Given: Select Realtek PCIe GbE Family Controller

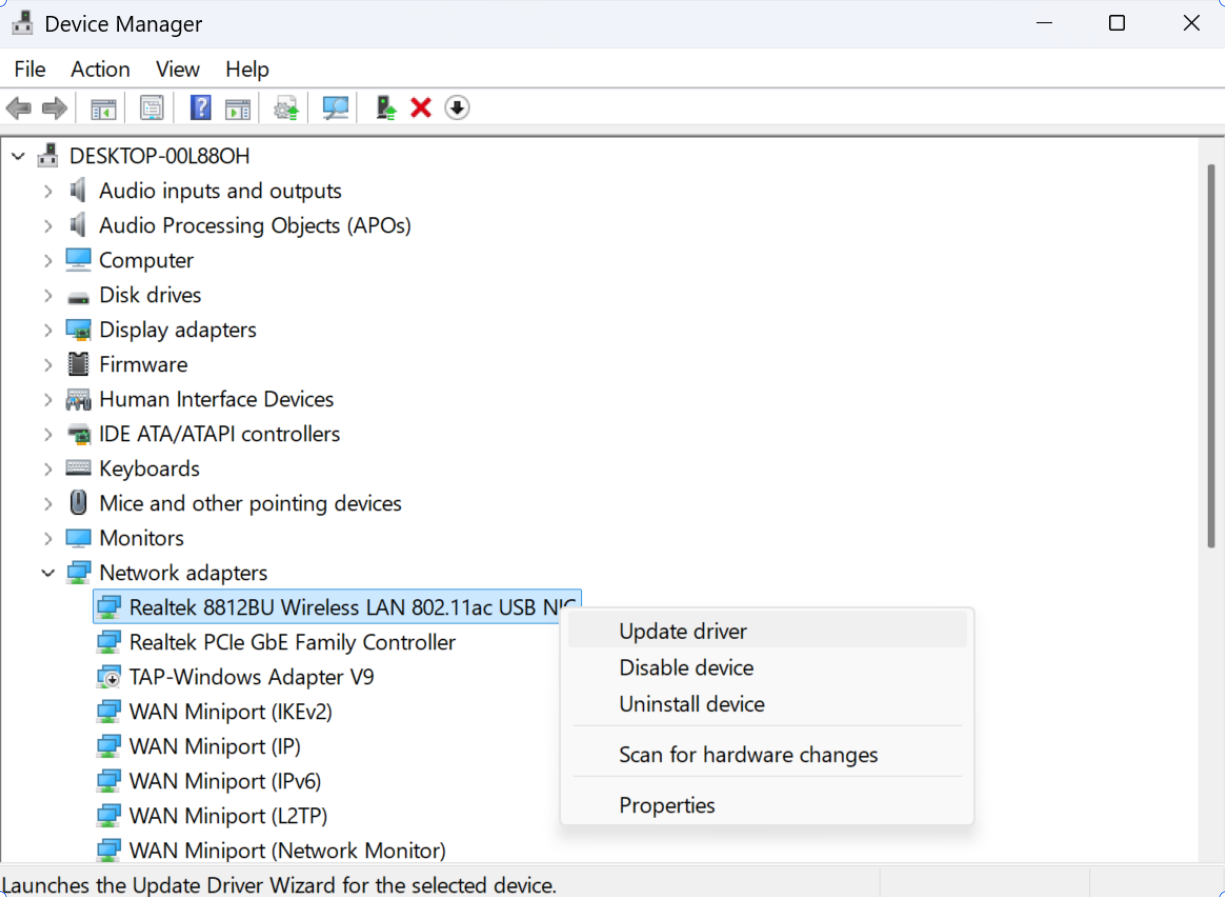Looking at the screenshot, I should (x=292, y=642).
